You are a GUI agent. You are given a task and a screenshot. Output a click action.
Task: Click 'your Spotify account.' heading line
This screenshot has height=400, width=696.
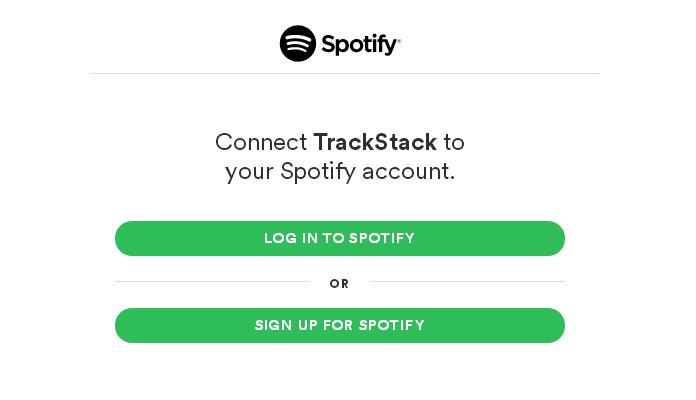340,172
